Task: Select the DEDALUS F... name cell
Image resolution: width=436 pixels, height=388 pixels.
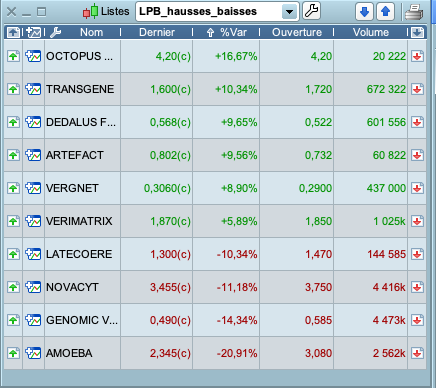Action: tap(82, 122)
